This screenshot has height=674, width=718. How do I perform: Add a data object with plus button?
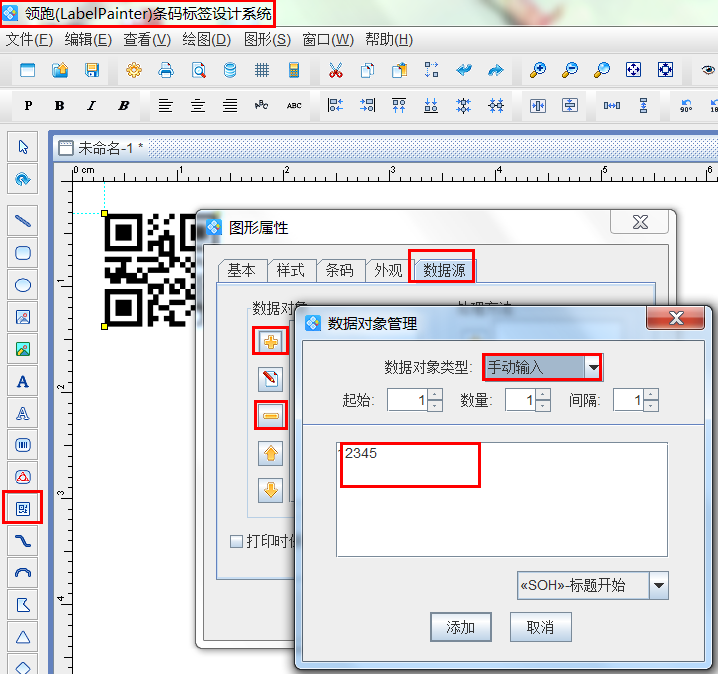click(x=271, y=342)
